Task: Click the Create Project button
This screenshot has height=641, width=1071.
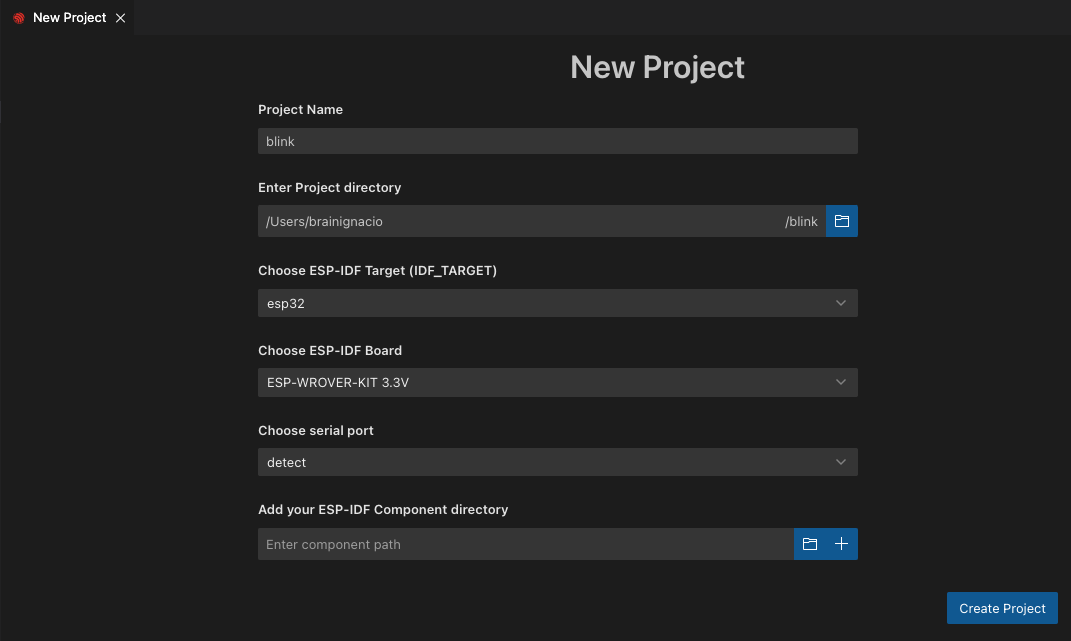Action: pyautogui.click(x=1001, y=608)
